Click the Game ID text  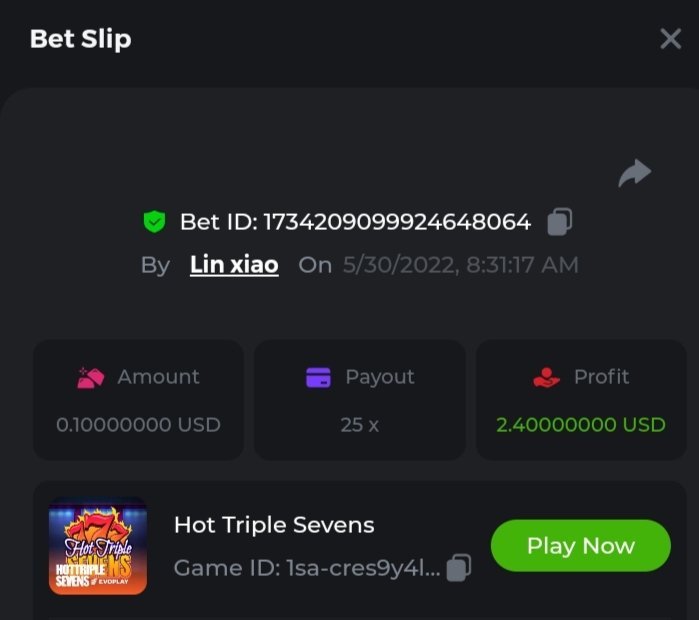(x=306, y=568)
